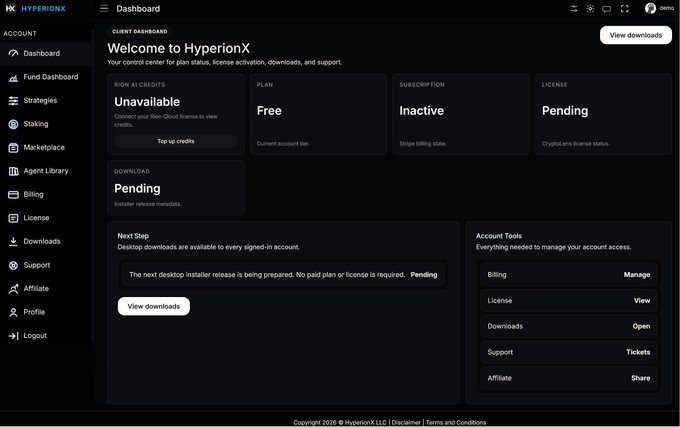
Task: Open the Disclaimer footer link
Action: (x=406, y=422)
